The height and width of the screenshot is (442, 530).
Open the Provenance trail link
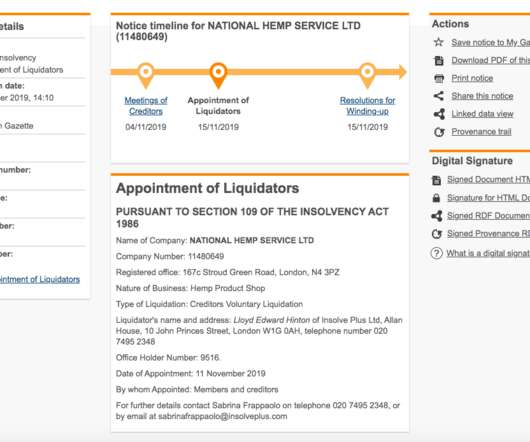click(481, 131)
